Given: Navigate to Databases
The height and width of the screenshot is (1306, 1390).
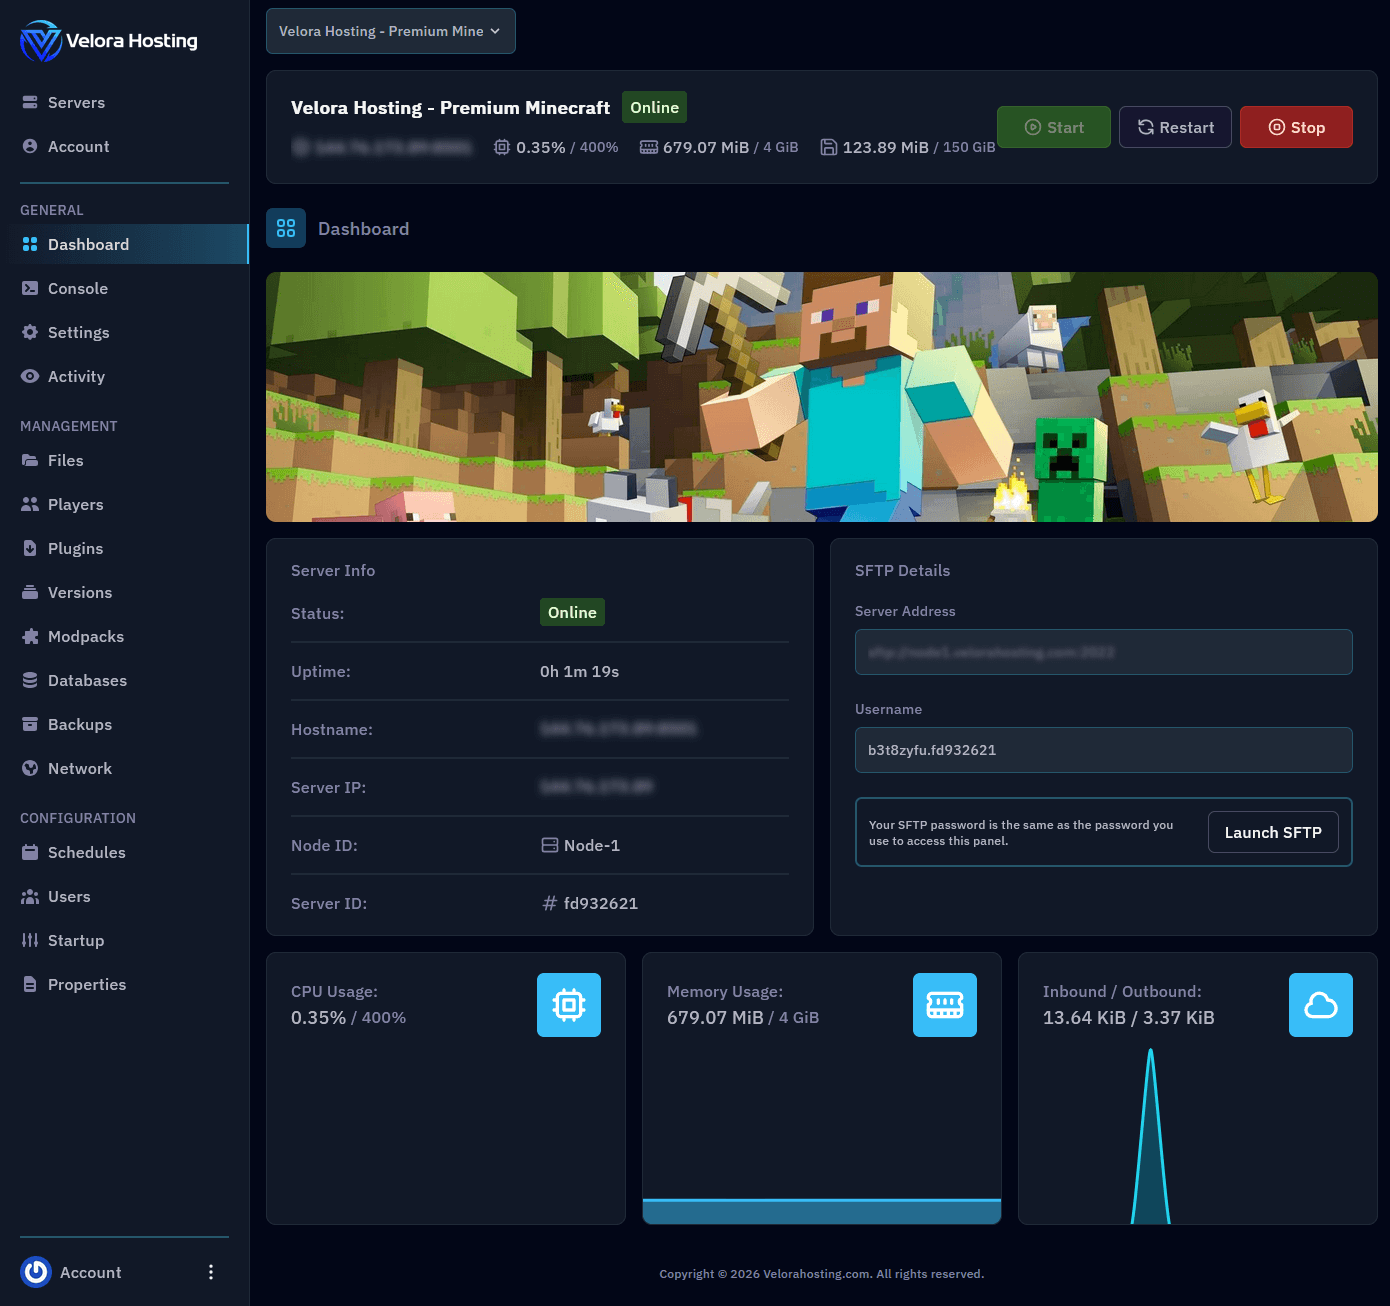Looking at the screenshot, I should 87,681.
